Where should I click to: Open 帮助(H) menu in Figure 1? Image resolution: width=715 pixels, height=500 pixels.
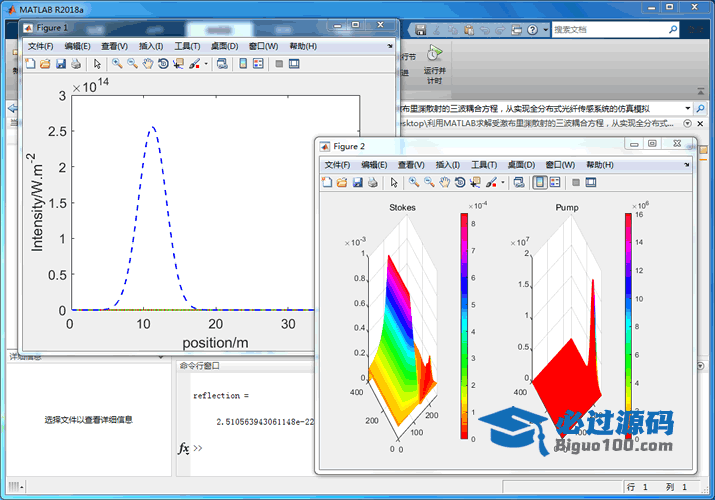(x=303, y=46)
